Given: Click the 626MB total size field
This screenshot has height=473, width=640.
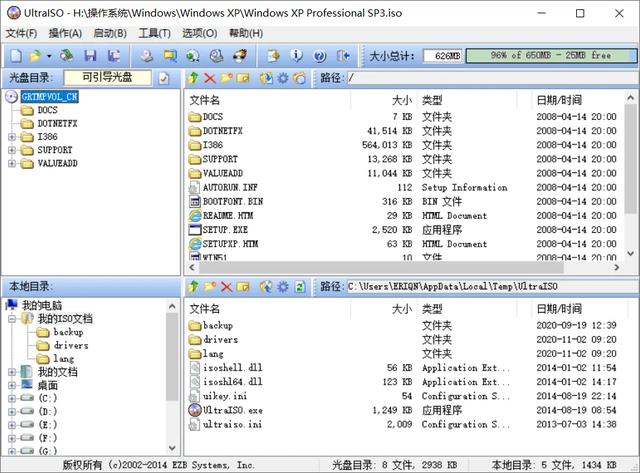Looking at the screenshot, I should (443, 56).
